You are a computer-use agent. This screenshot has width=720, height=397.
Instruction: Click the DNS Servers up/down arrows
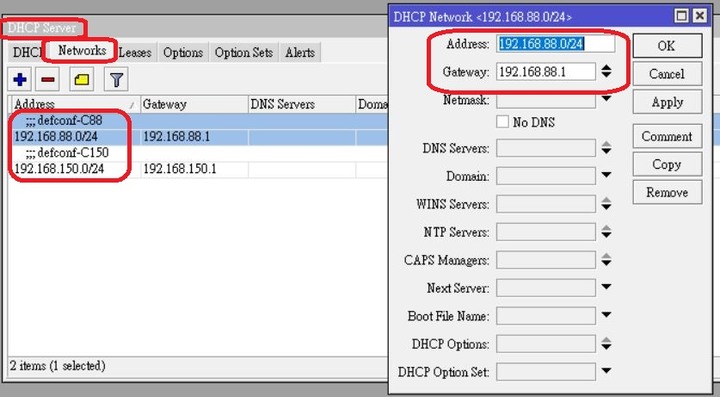[x=606, y=148]
